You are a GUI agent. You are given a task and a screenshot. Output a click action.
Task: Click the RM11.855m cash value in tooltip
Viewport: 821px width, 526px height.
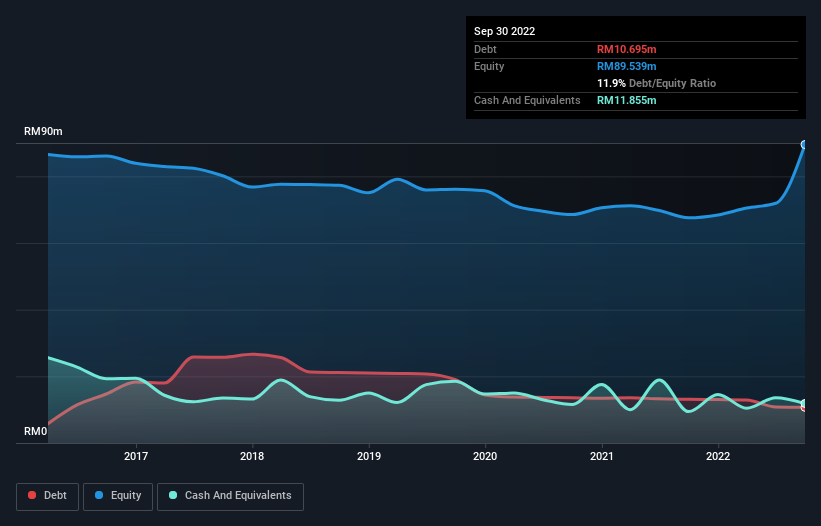click(627, 100)
